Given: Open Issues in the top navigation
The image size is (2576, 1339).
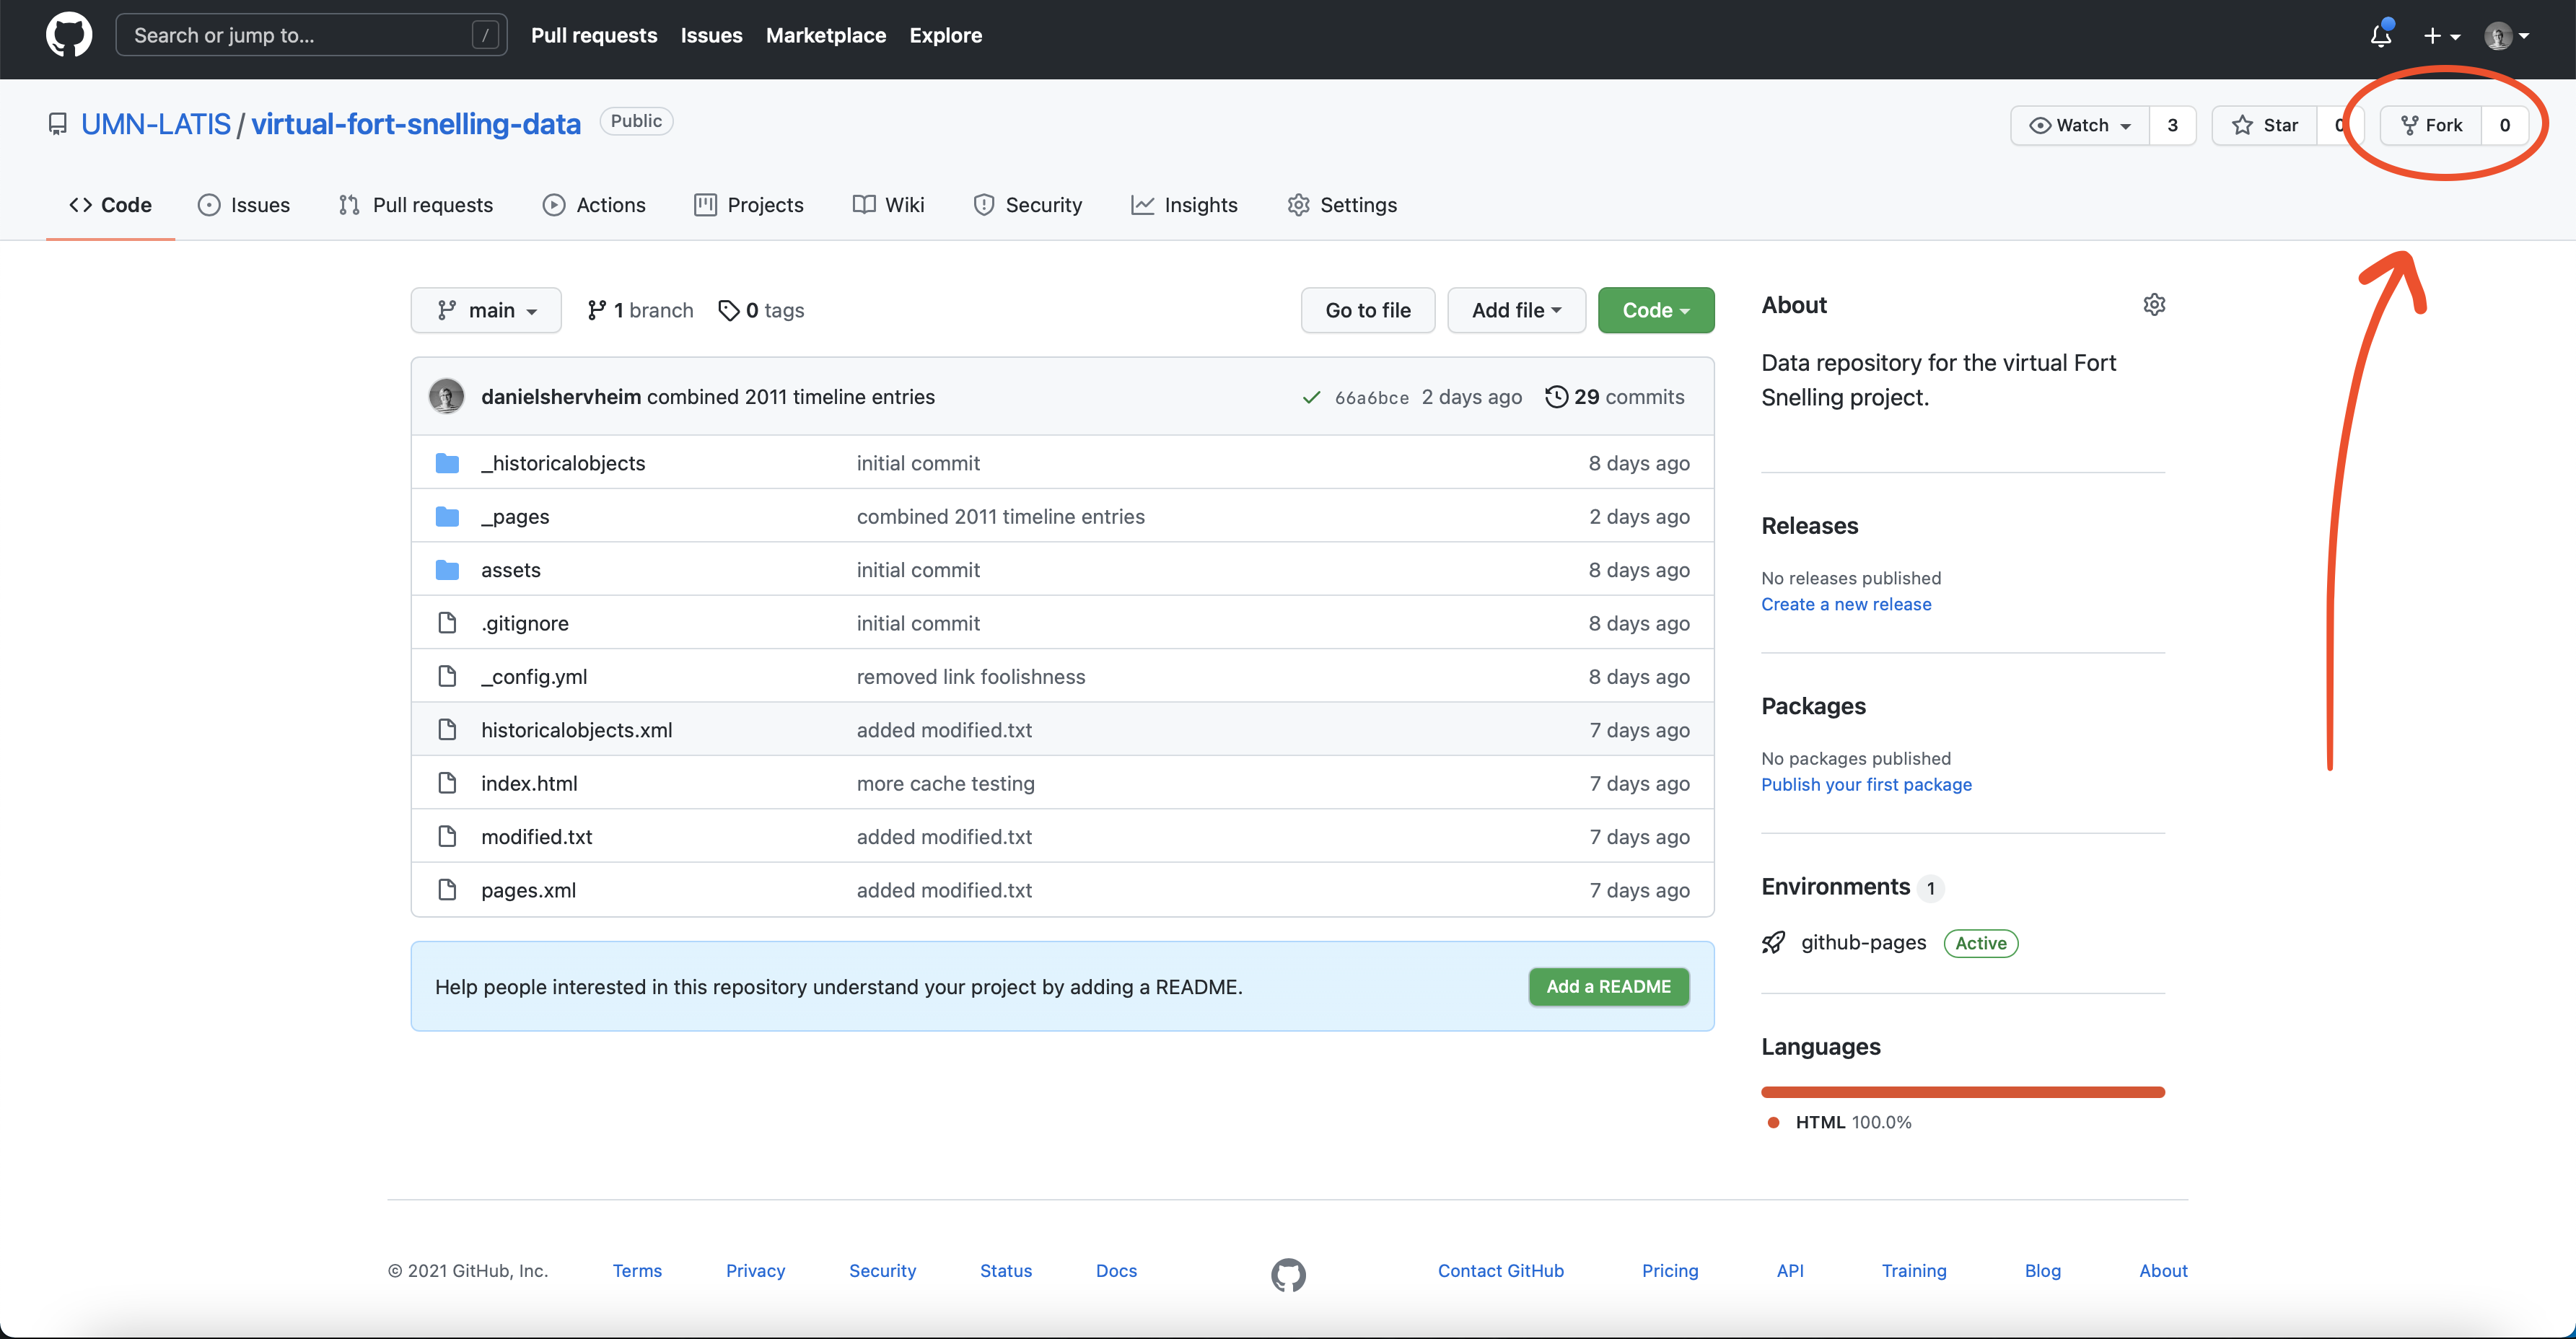Looking at the screenshot, I should tap(711, 35).
